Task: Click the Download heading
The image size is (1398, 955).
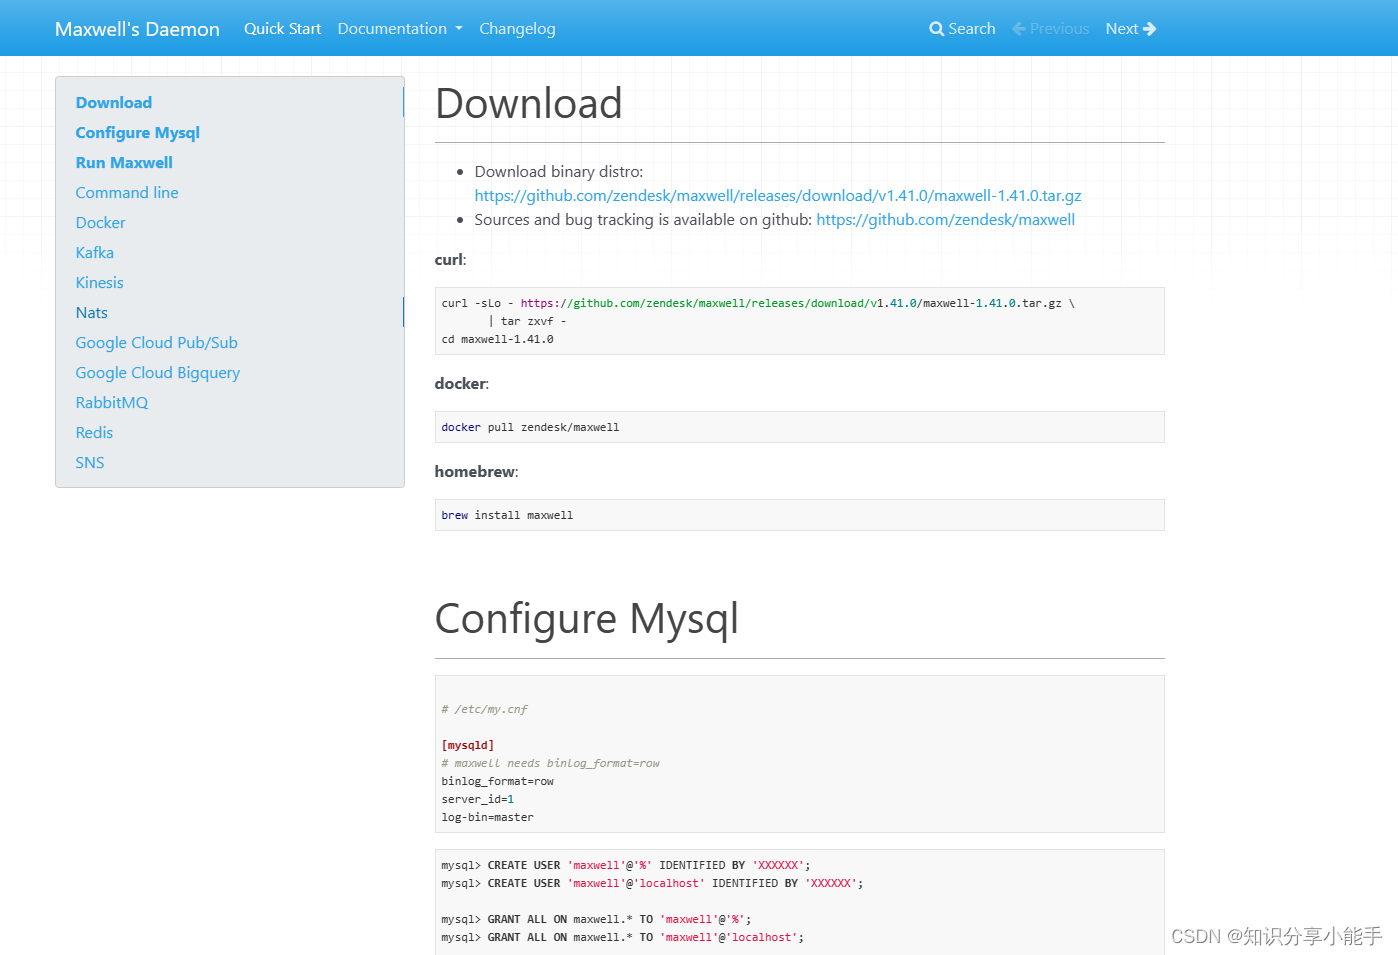Action: (x=529, y=103)
